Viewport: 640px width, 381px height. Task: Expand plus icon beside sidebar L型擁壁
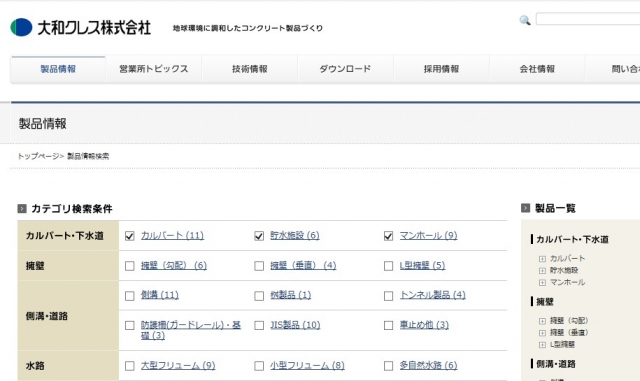[x=542, y=345]
